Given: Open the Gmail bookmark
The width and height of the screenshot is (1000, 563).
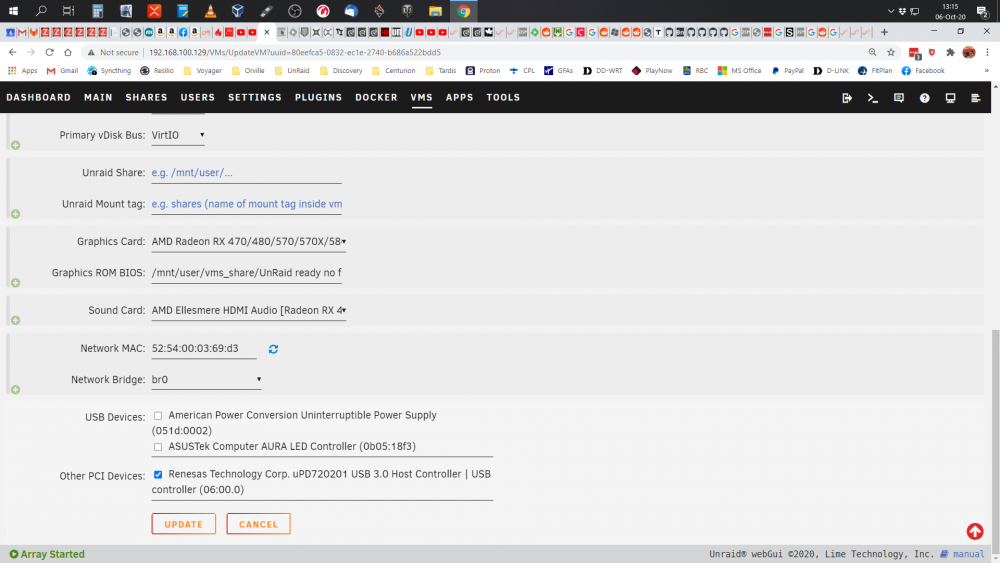Looking at the screenshot, I should click(x=62, y=71).
